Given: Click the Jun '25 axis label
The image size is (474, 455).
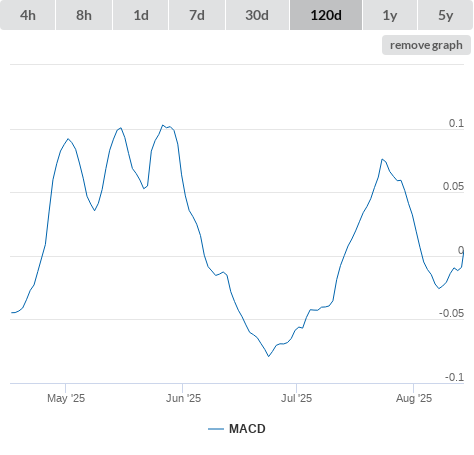Looking at the screenshot, I should 183,398.
